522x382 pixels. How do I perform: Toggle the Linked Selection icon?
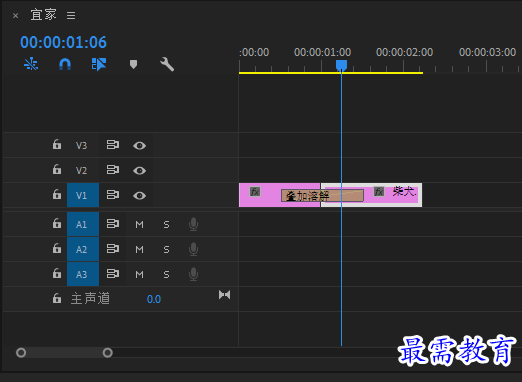[x=99, y=64]
